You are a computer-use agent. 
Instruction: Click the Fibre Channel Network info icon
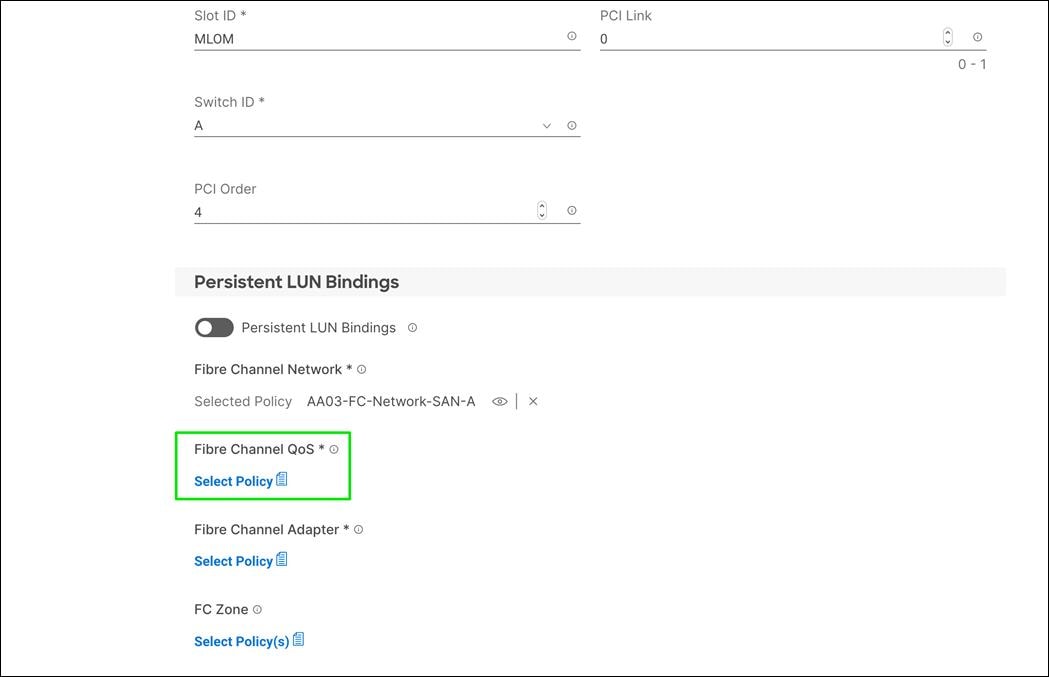click(x=360, y=369)
